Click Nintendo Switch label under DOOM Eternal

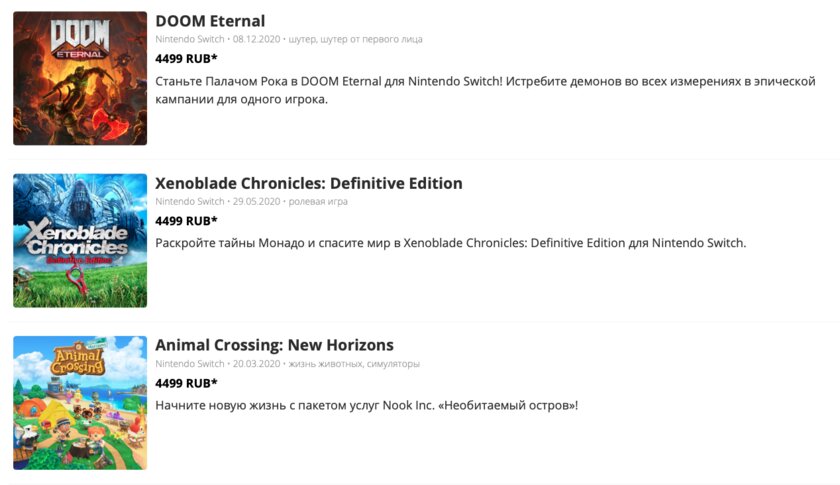pos(190,39)
